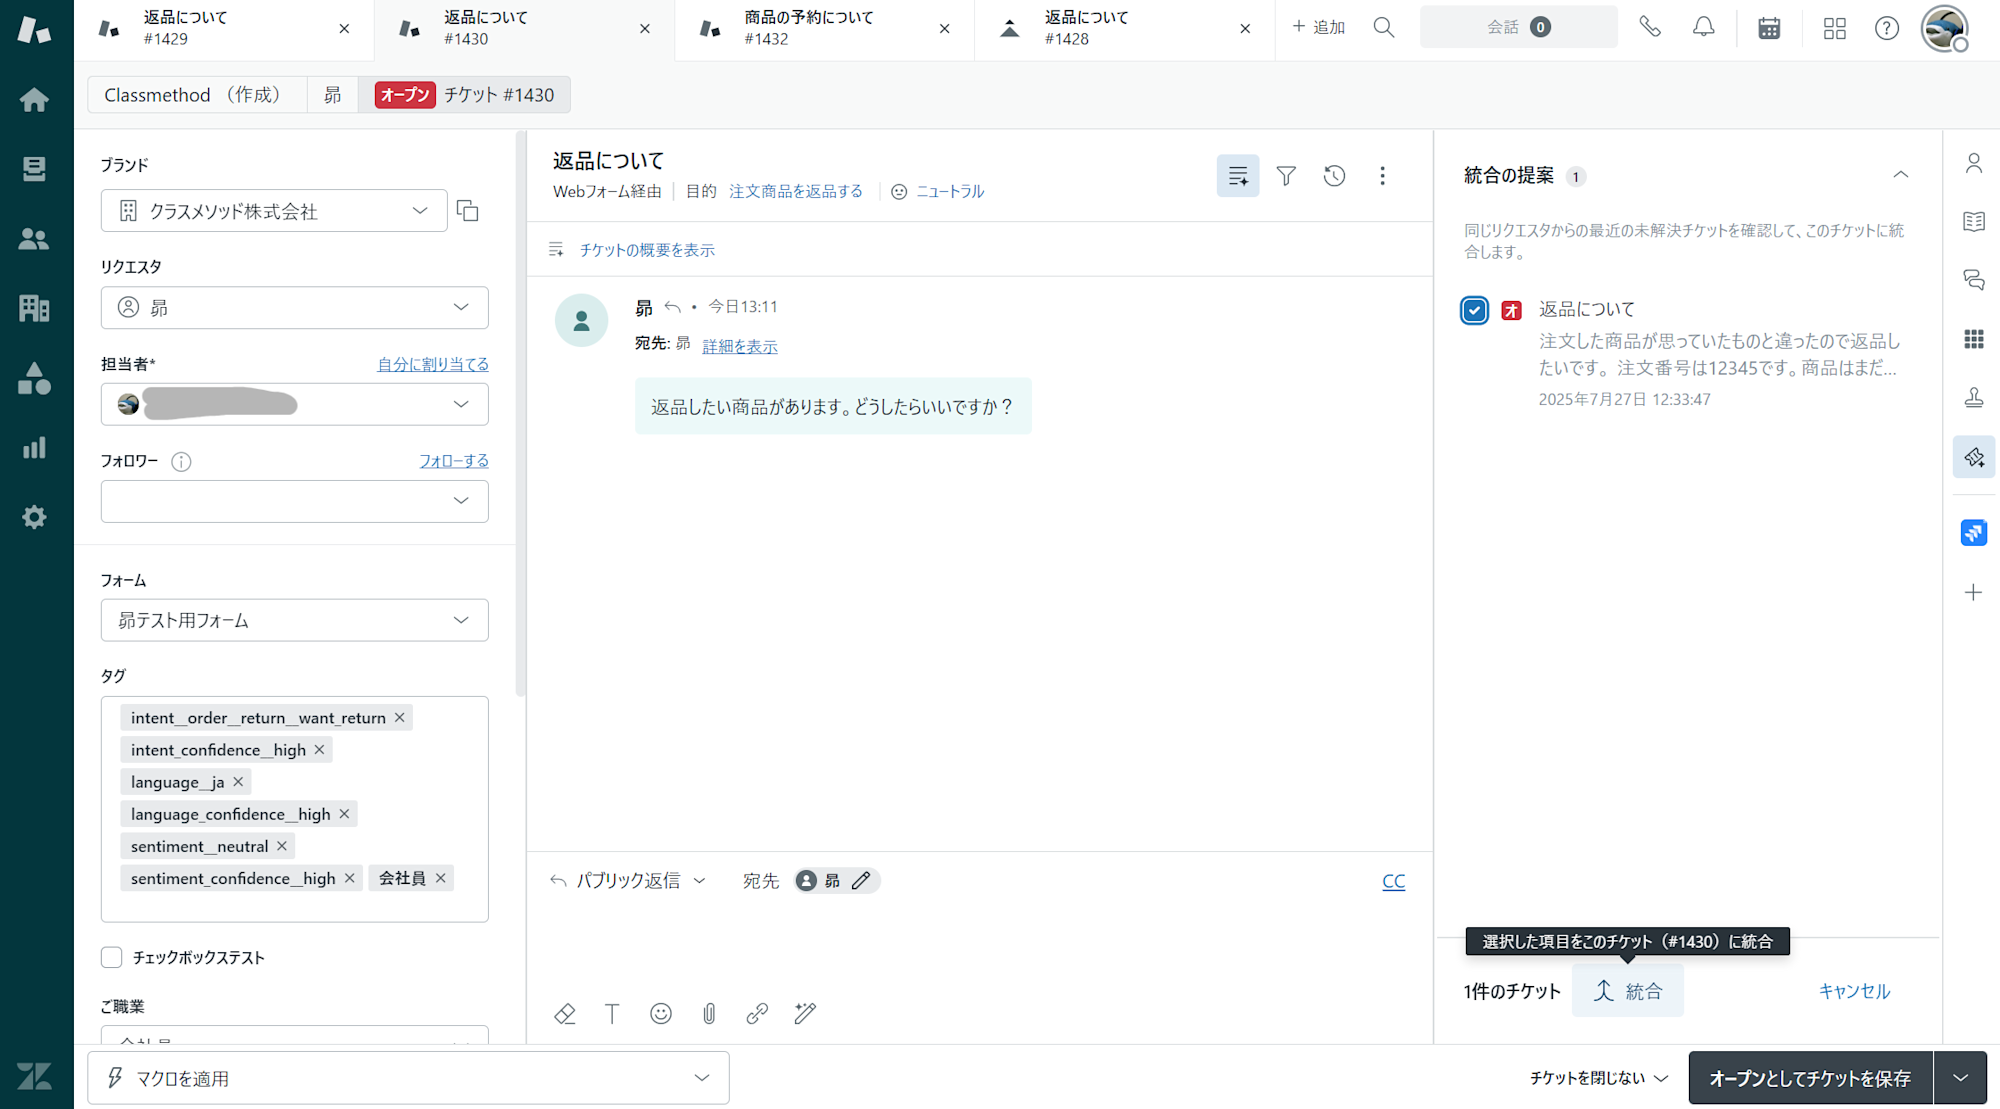Uncheck the 返品について merge suggestion checkbox
This screenshot has height=1109, width=2000.
pyautogui.click(x=1475, y=311)
